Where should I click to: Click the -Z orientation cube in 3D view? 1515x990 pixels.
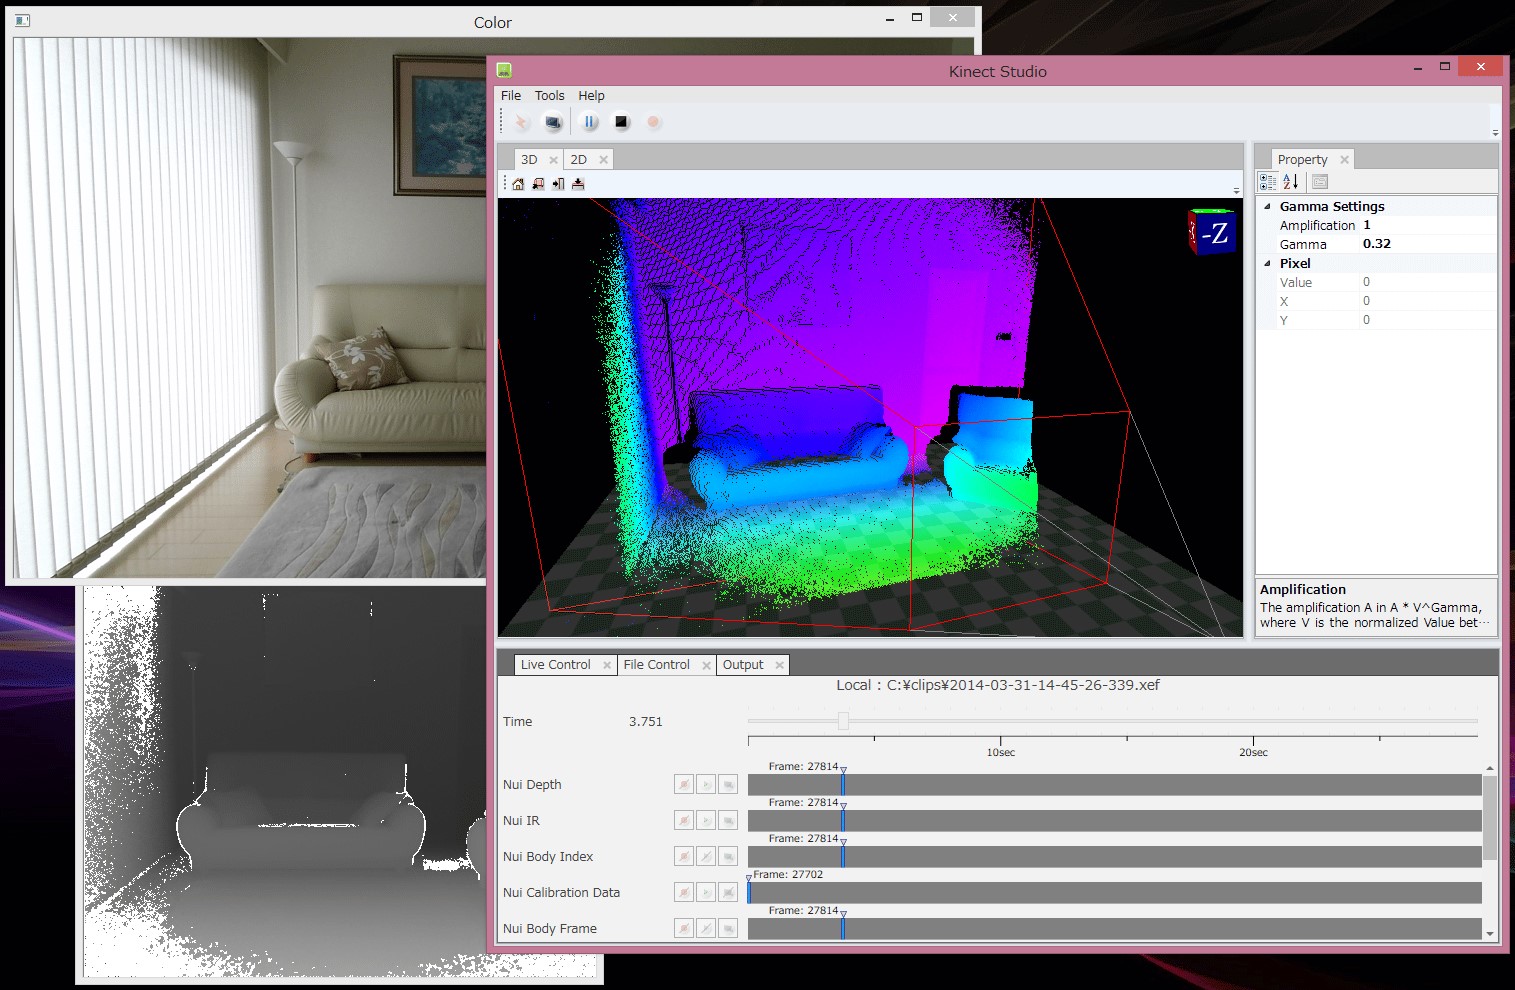coord(1212,232)
